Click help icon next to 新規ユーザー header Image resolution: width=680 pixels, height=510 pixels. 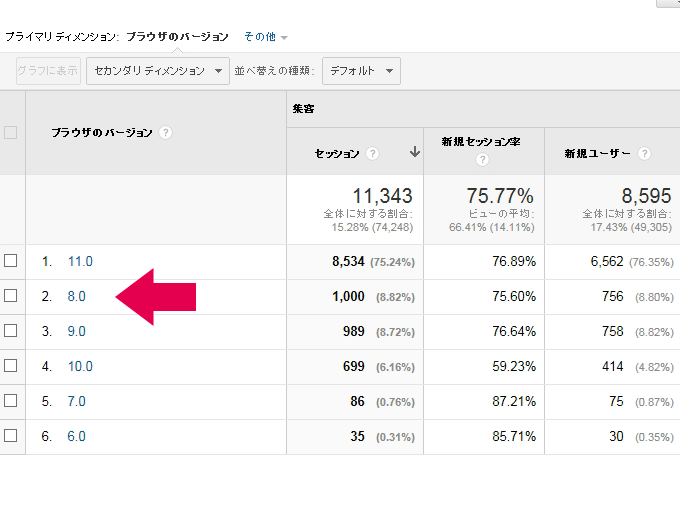coord(644,154)
